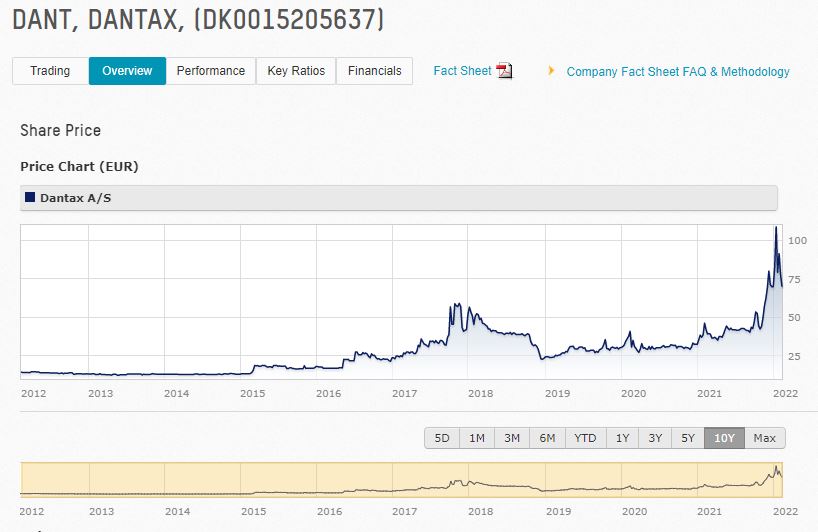Screen dimensions: 818x532
Task: Switch chart to 3Y range
Action: pos(655,438)
